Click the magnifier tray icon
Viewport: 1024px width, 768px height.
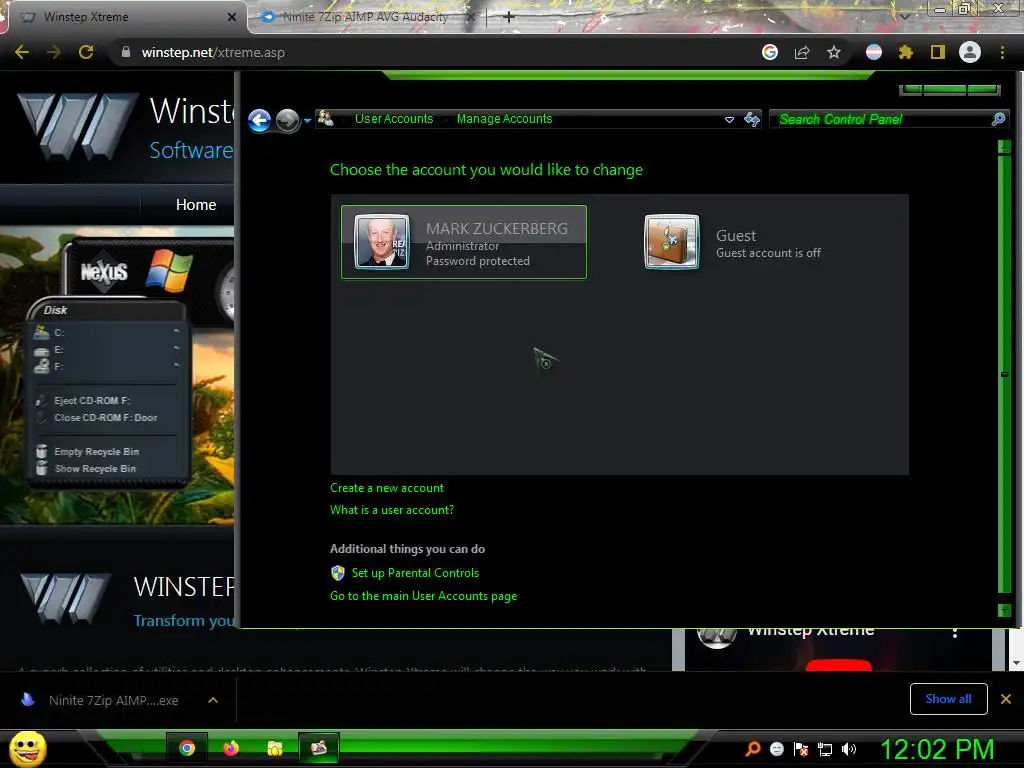(x=752, y=749)
